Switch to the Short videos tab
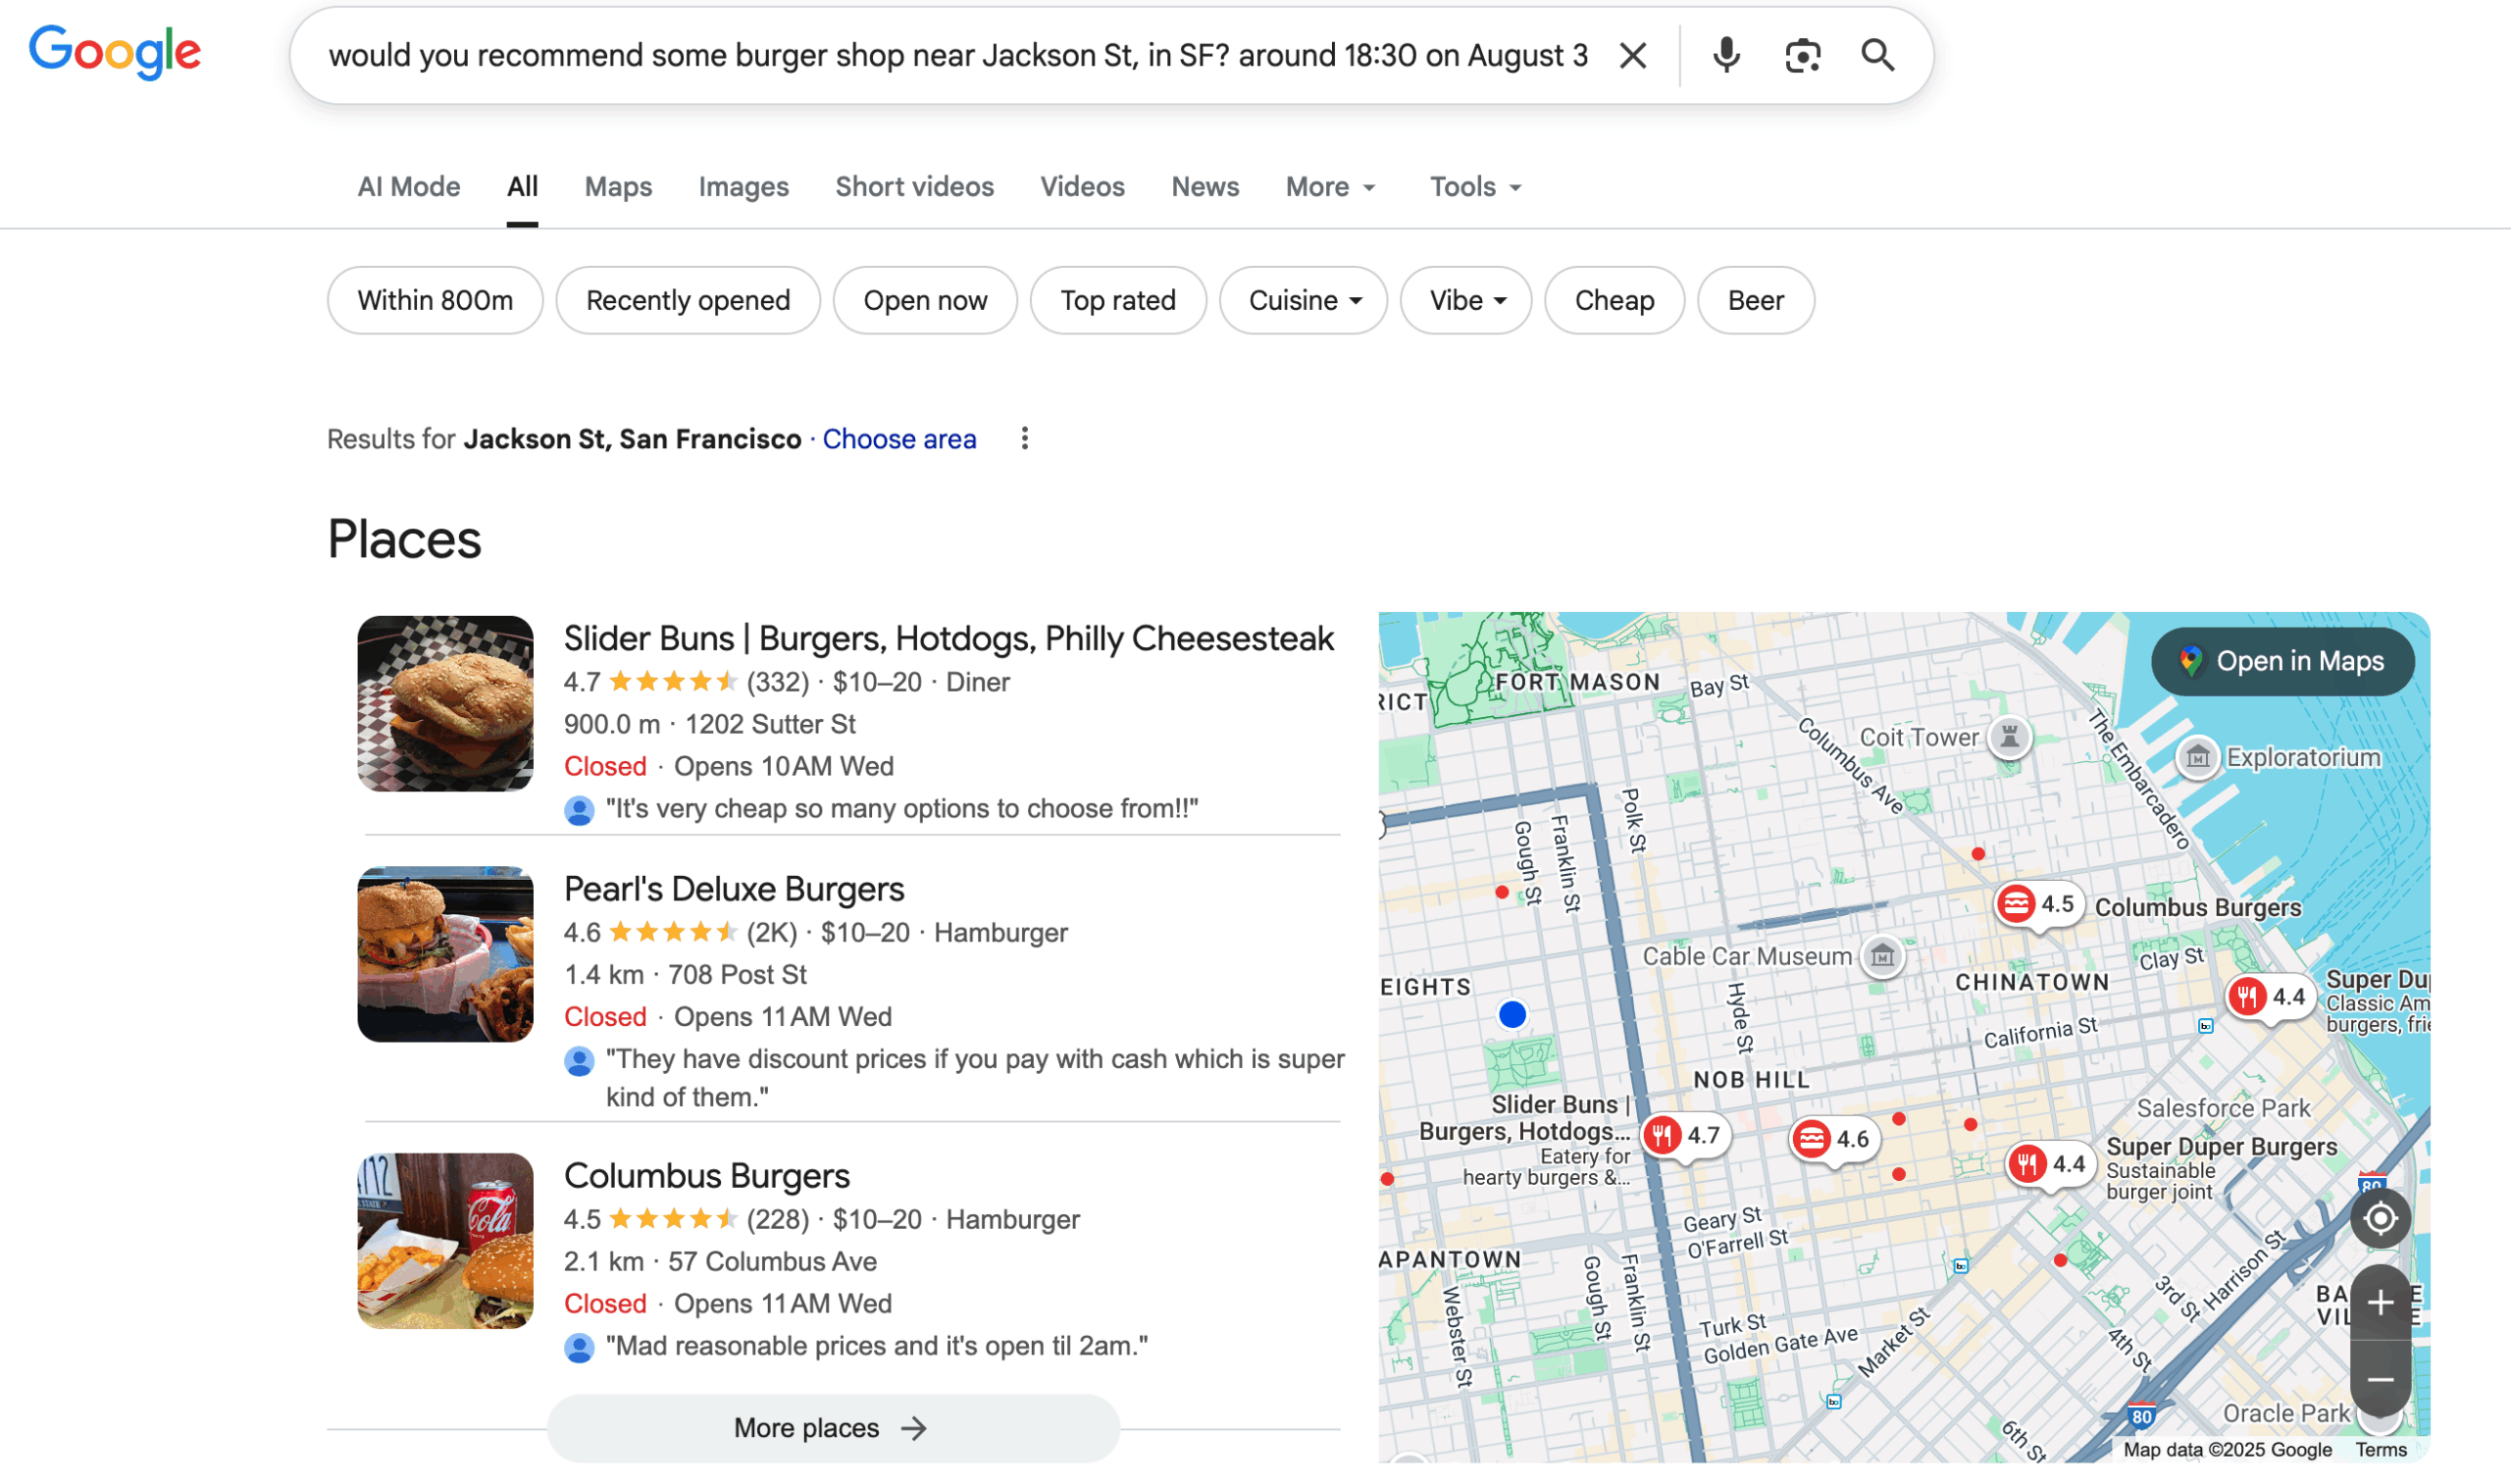Image resolution: width=2511 pixels, height=1484 pixels. [x=914, y=187]
